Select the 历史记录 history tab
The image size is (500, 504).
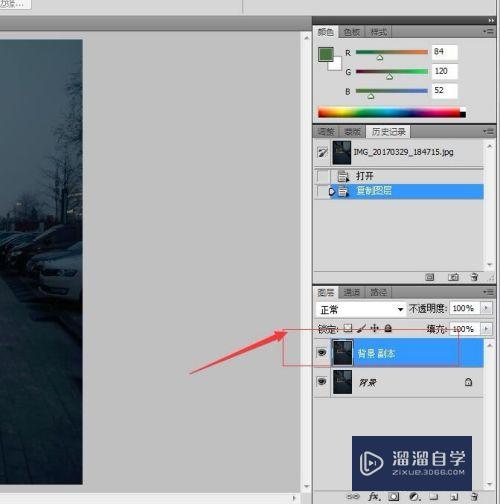pyautogui.click(x=388, y=132)
